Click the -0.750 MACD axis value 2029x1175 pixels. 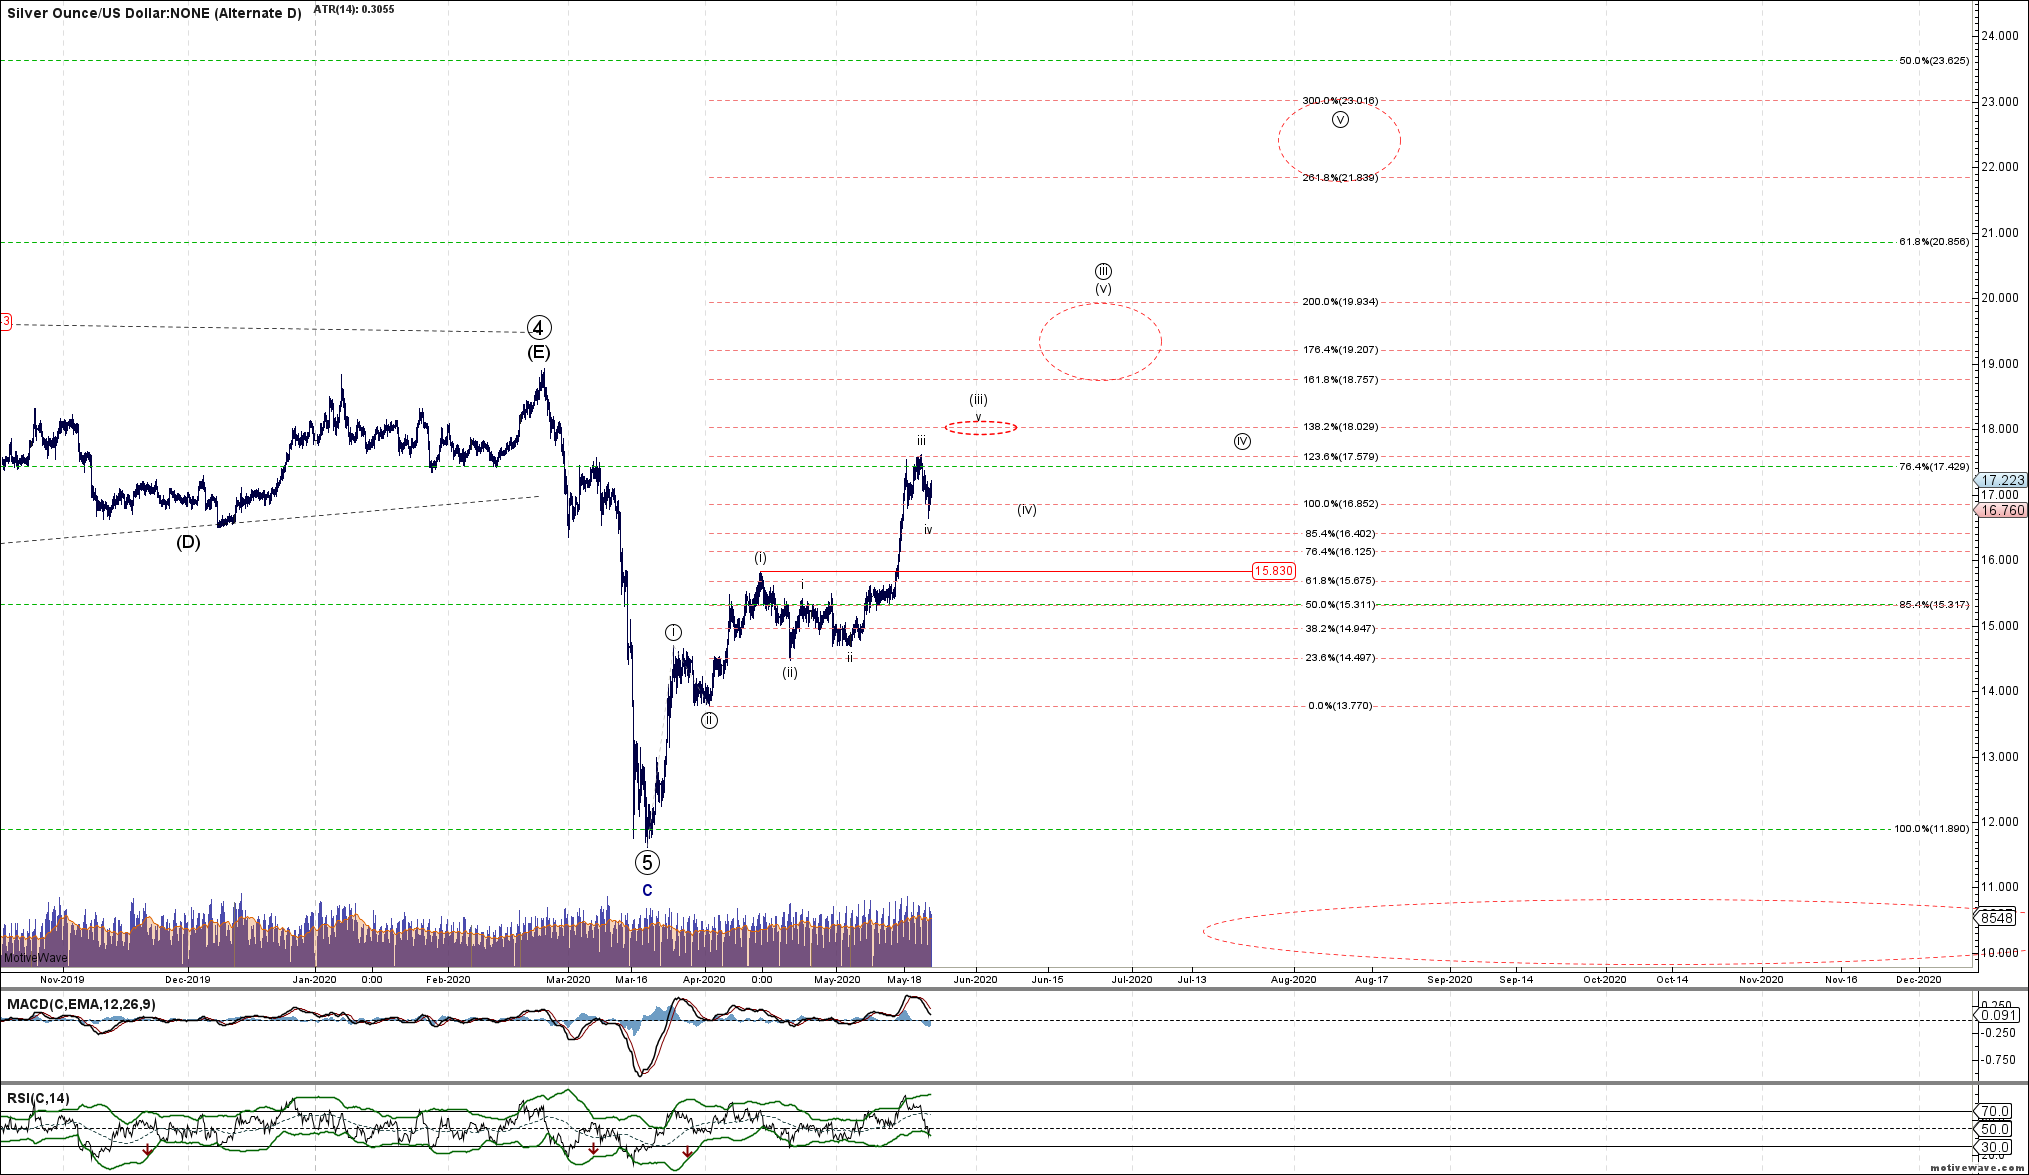(1999, 1060)
